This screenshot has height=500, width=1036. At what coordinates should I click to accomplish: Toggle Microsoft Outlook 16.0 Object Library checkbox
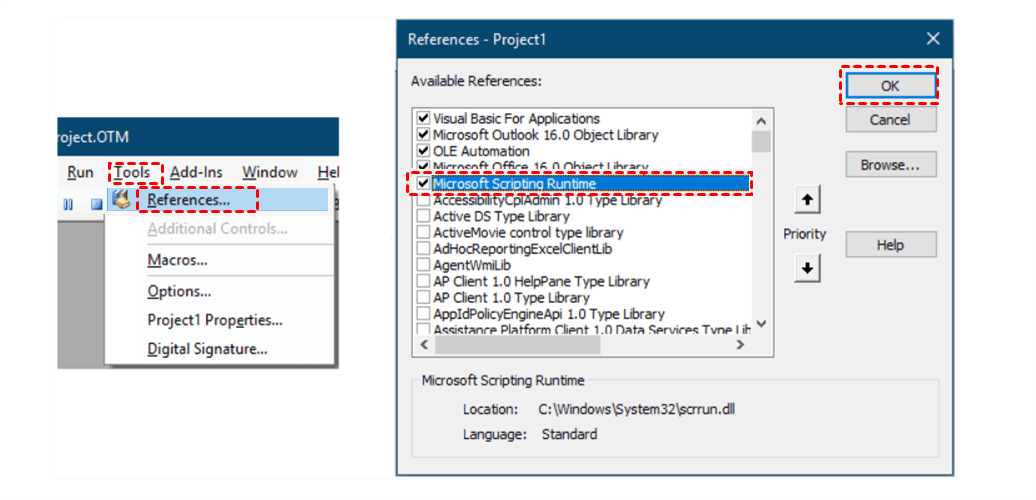[x=424, y=135]
